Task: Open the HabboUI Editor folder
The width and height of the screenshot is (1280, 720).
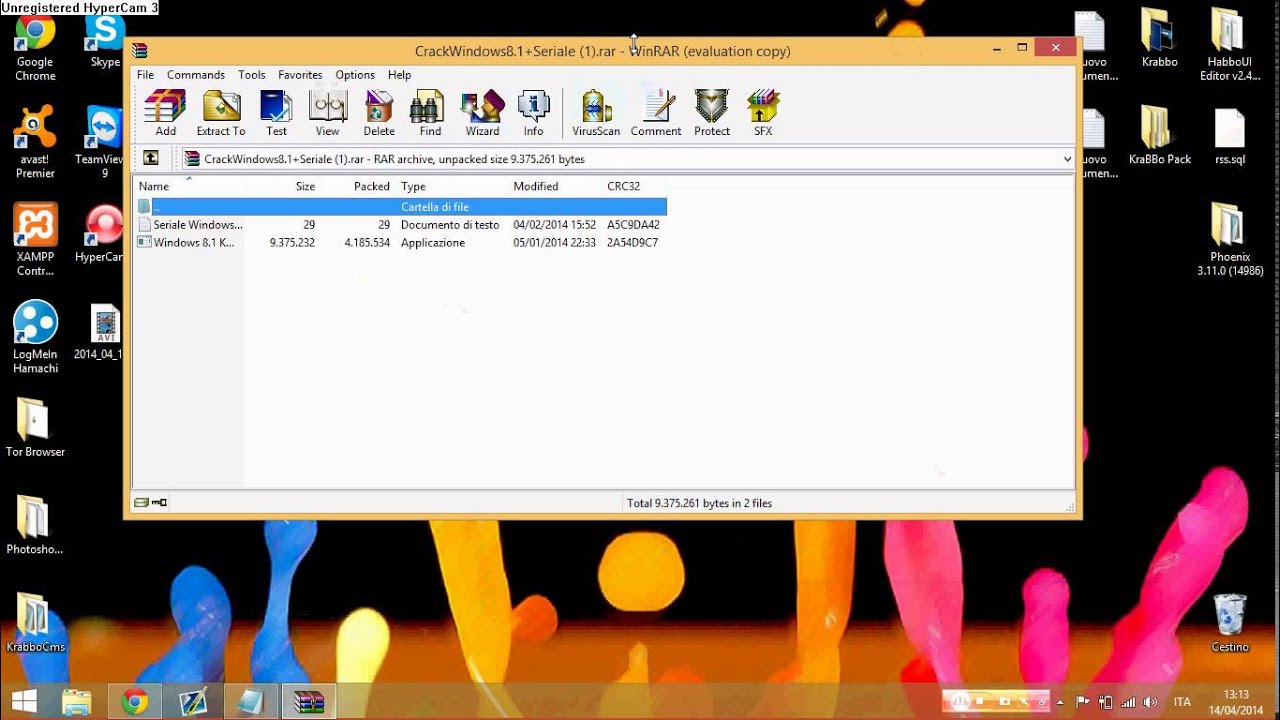Action: (x=1230, y=45)
